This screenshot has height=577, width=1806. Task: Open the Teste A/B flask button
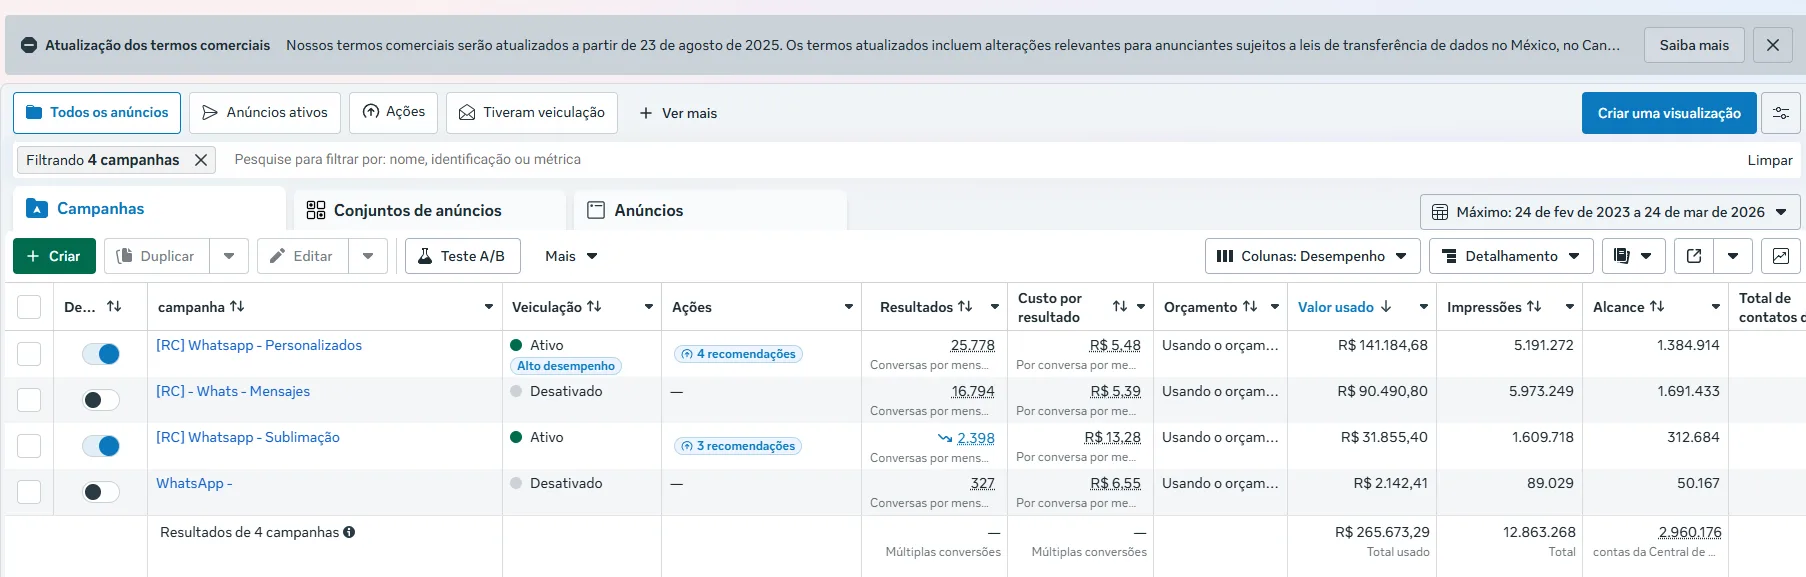point(462,256)
